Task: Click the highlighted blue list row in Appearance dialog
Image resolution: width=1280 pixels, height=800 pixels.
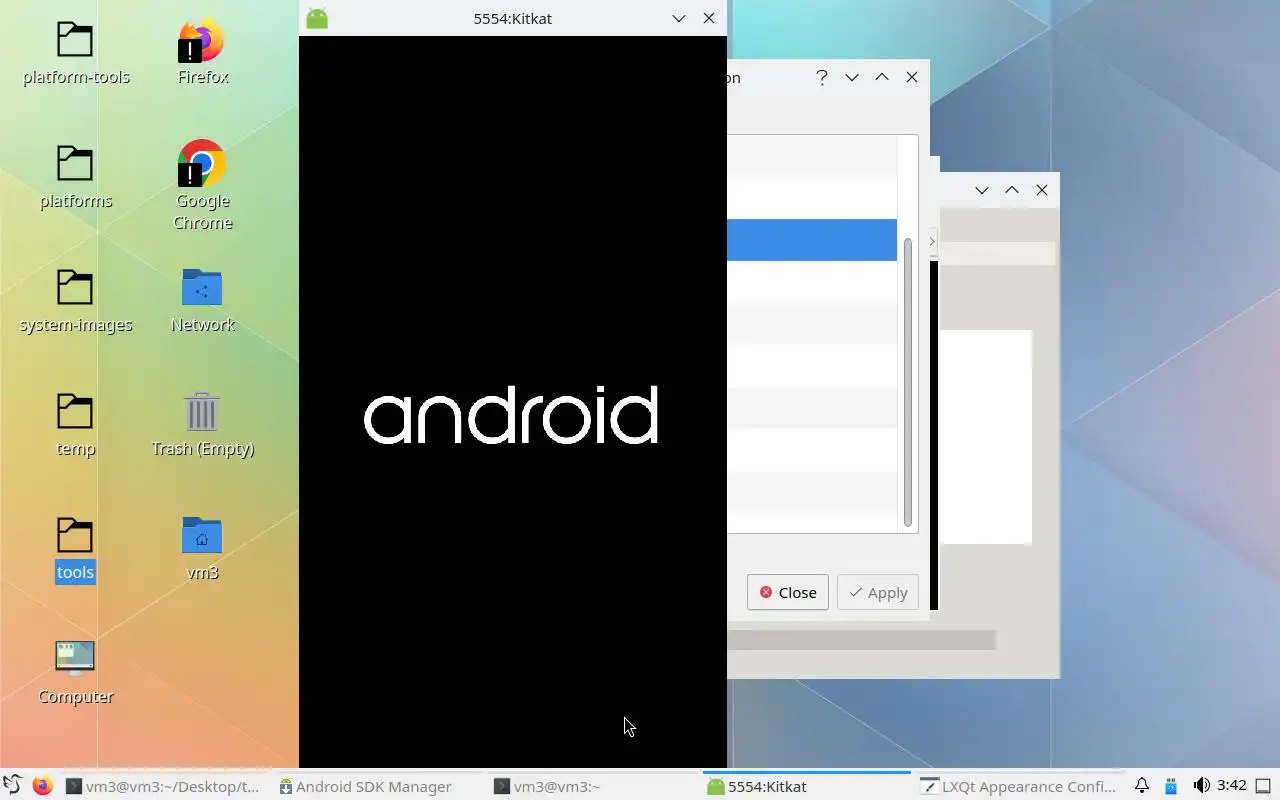Action: pos(812,240)
